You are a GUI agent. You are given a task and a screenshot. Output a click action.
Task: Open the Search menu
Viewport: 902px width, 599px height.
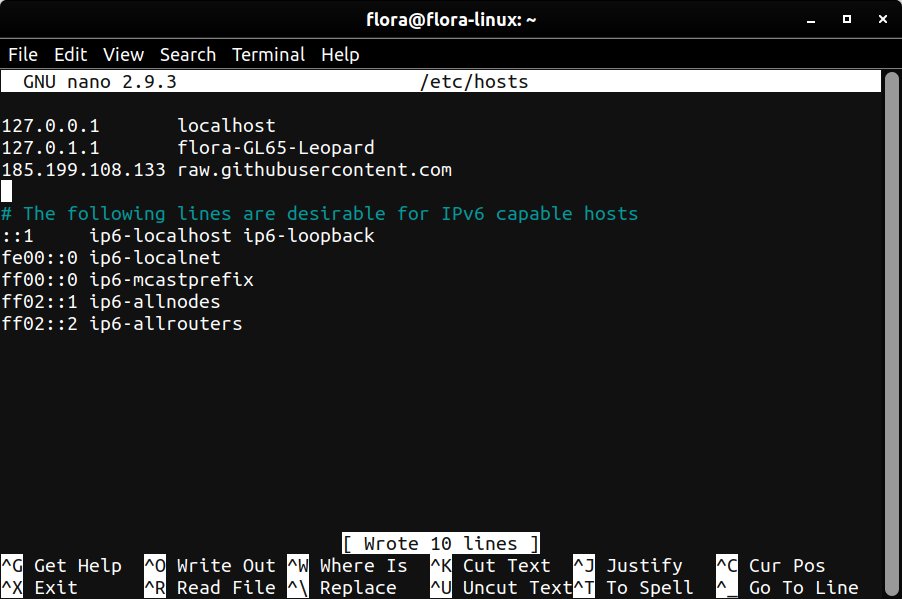(x=188, y=54)
